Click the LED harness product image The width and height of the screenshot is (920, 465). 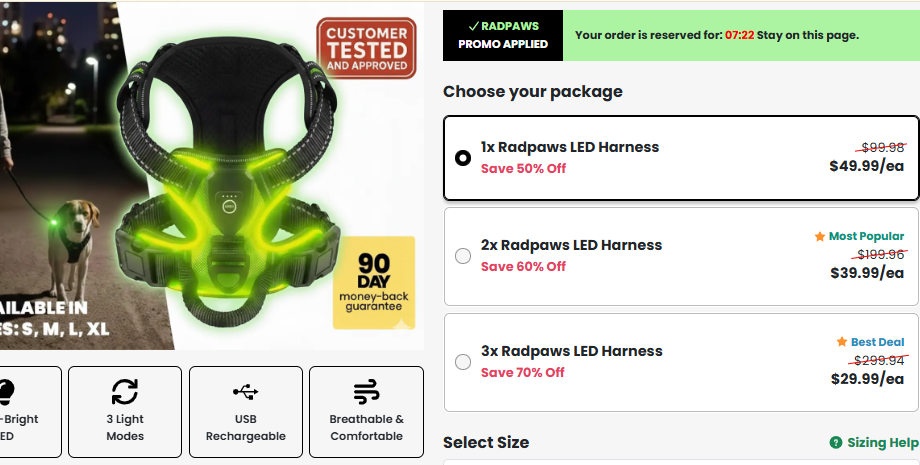(x=225, y=190)
